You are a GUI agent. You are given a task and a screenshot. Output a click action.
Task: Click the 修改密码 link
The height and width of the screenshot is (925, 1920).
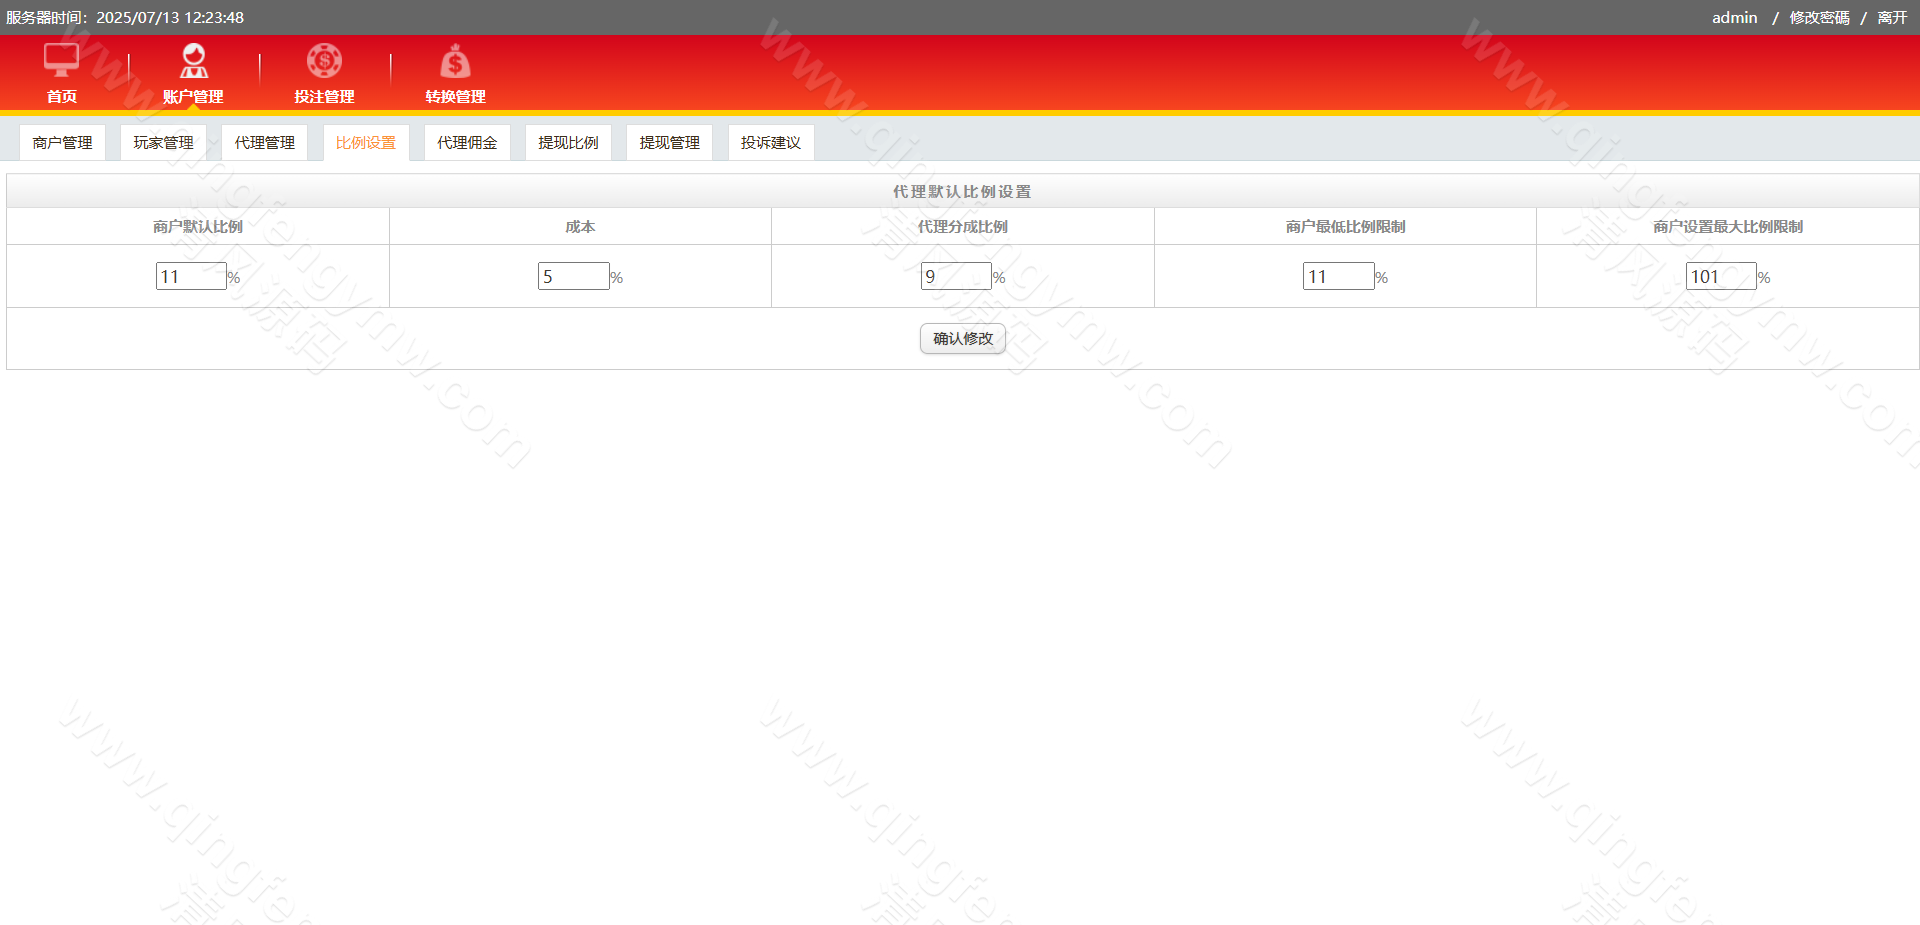pos(1819,18)
